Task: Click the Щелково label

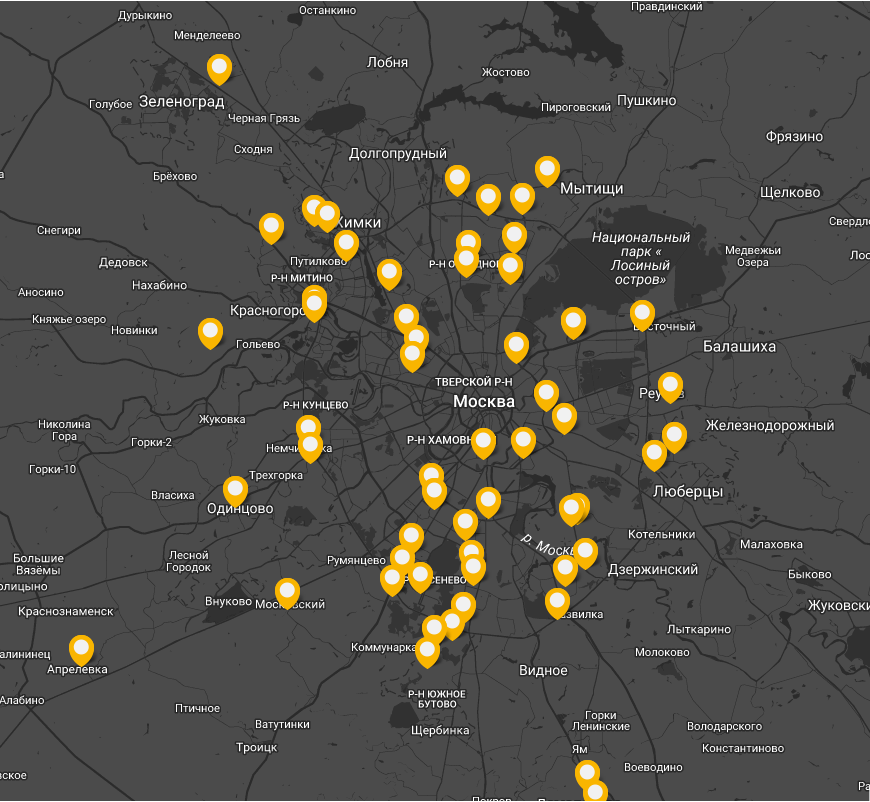Action: tap(790, 193)
